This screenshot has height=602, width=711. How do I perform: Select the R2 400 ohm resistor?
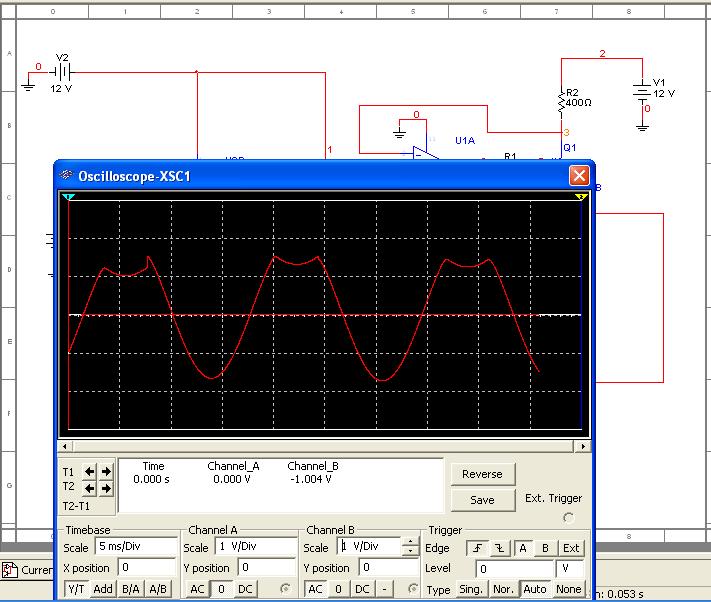(x=561, y=101)
